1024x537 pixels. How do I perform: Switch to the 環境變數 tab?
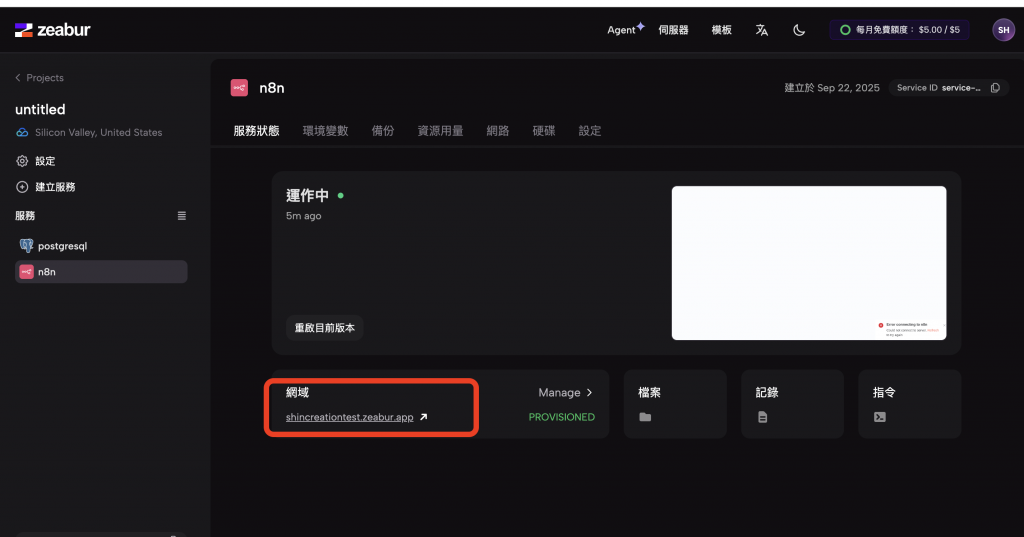[325, 131]
